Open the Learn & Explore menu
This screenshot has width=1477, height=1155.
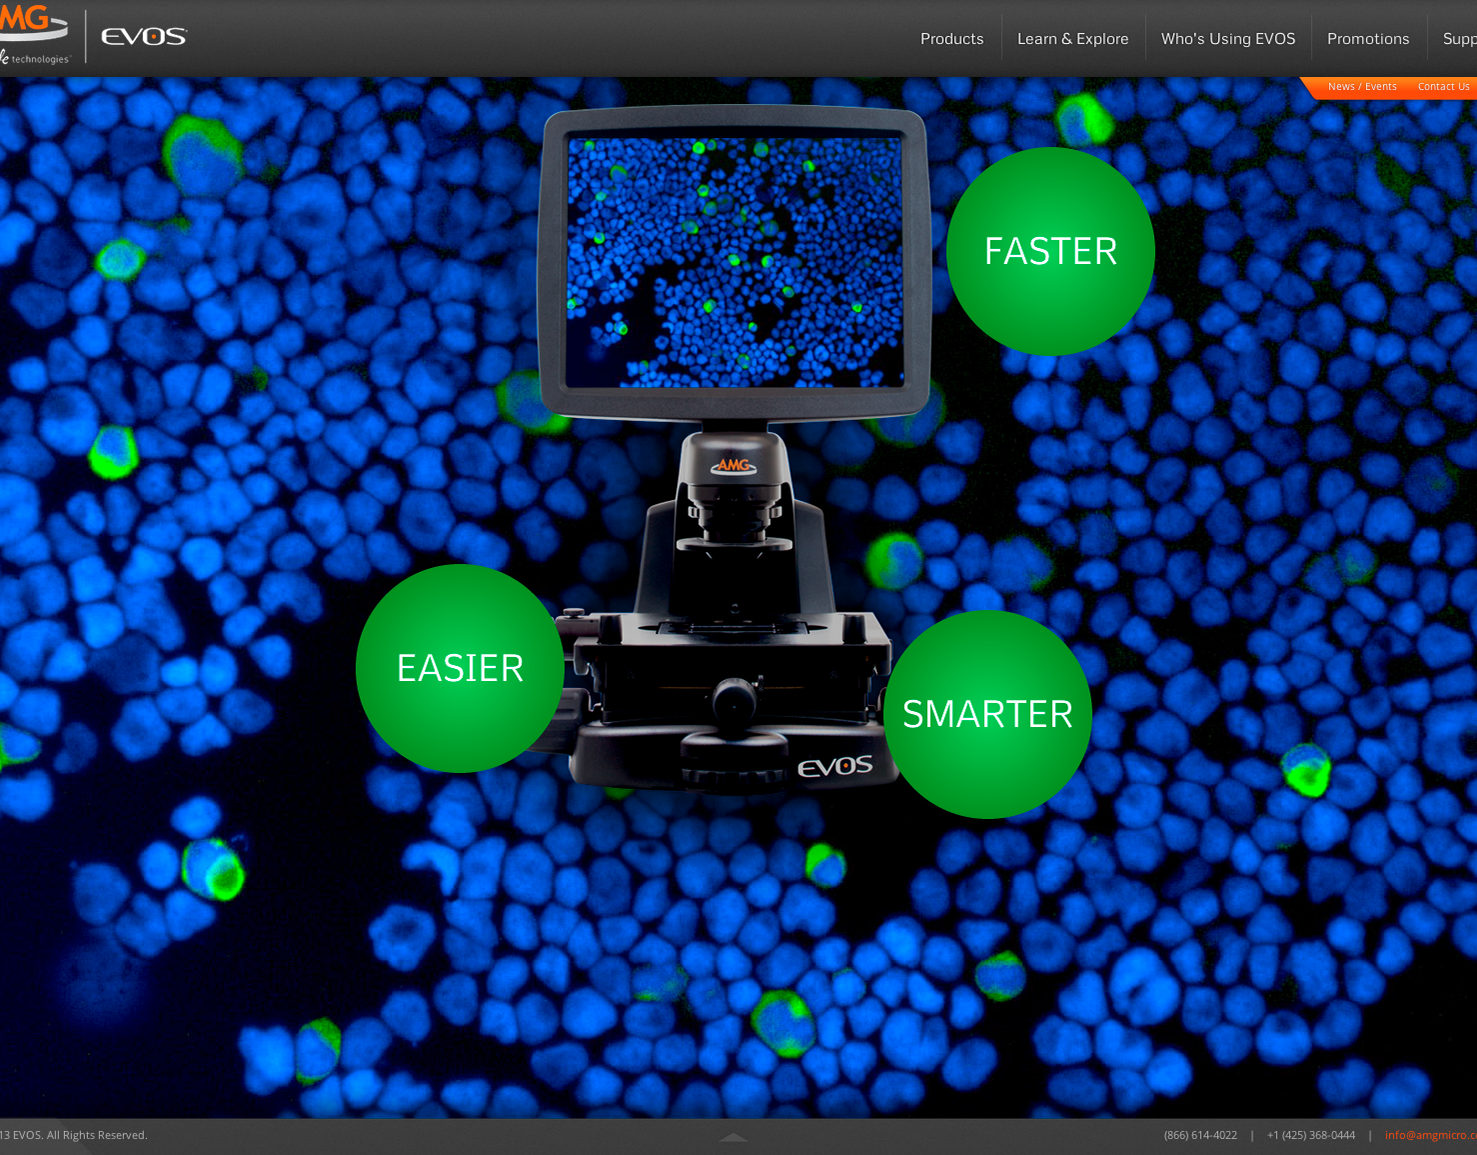point(1072,39)
